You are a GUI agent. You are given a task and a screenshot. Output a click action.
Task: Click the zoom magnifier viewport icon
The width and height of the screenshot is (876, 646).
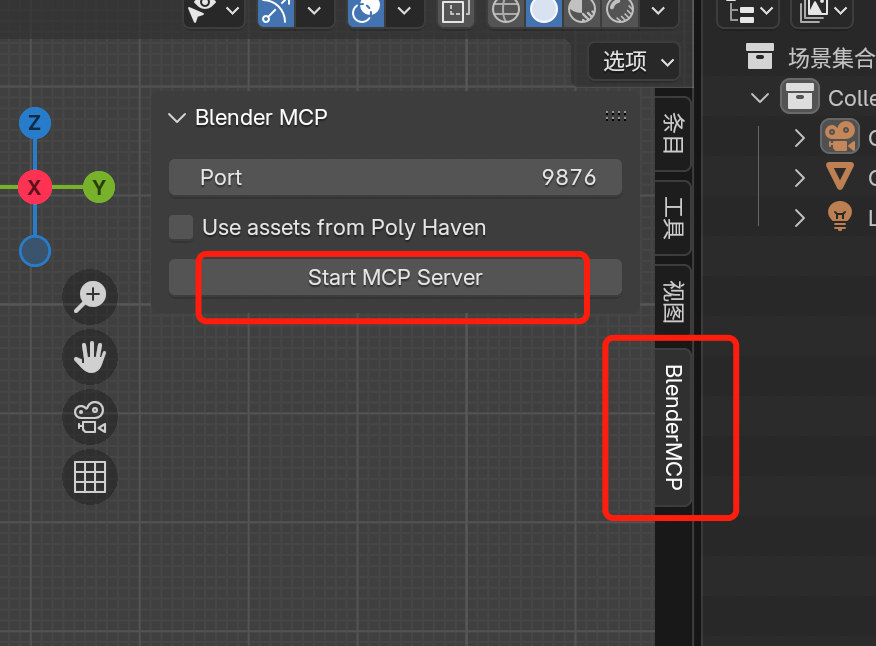point(90,297)
